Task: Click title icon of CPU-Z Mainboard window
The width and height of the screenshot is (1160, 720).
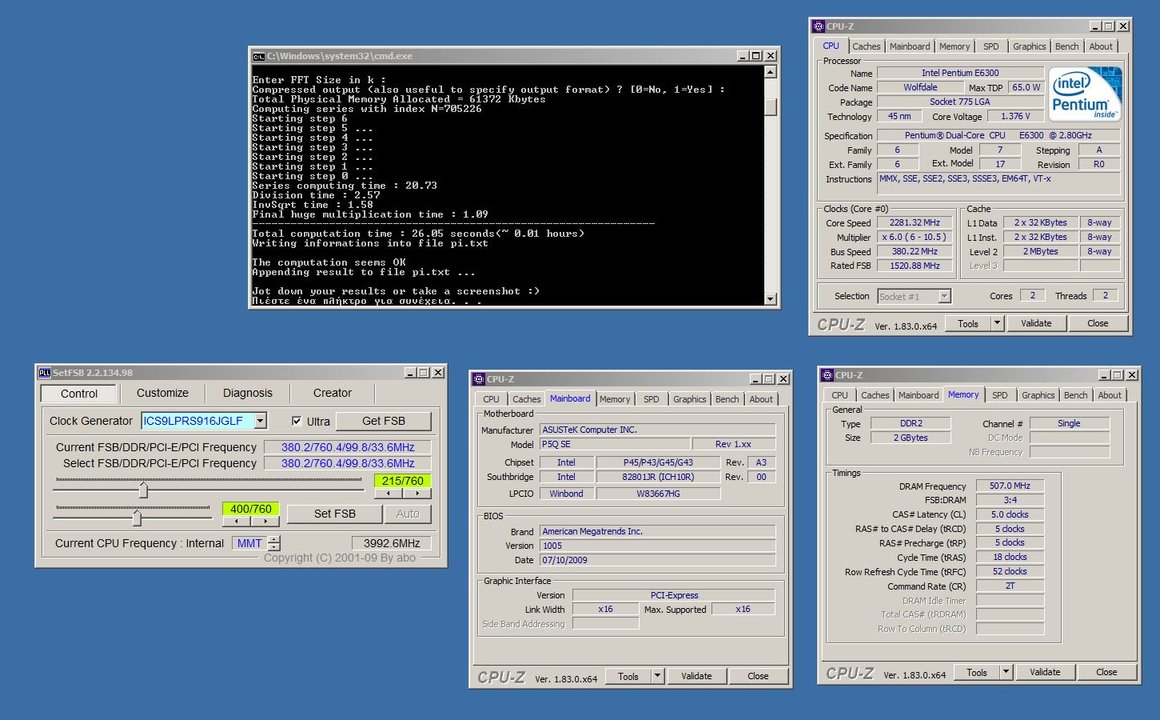Action: 478,379
